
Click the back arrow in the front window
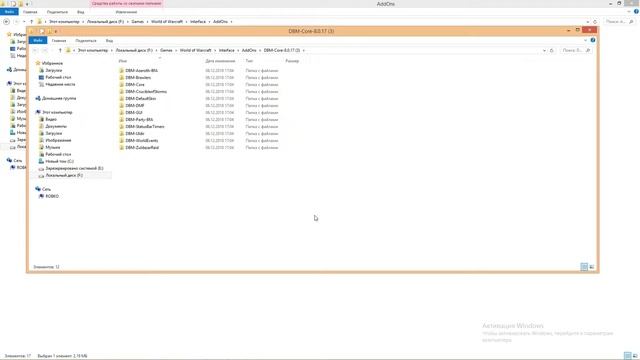36,50
